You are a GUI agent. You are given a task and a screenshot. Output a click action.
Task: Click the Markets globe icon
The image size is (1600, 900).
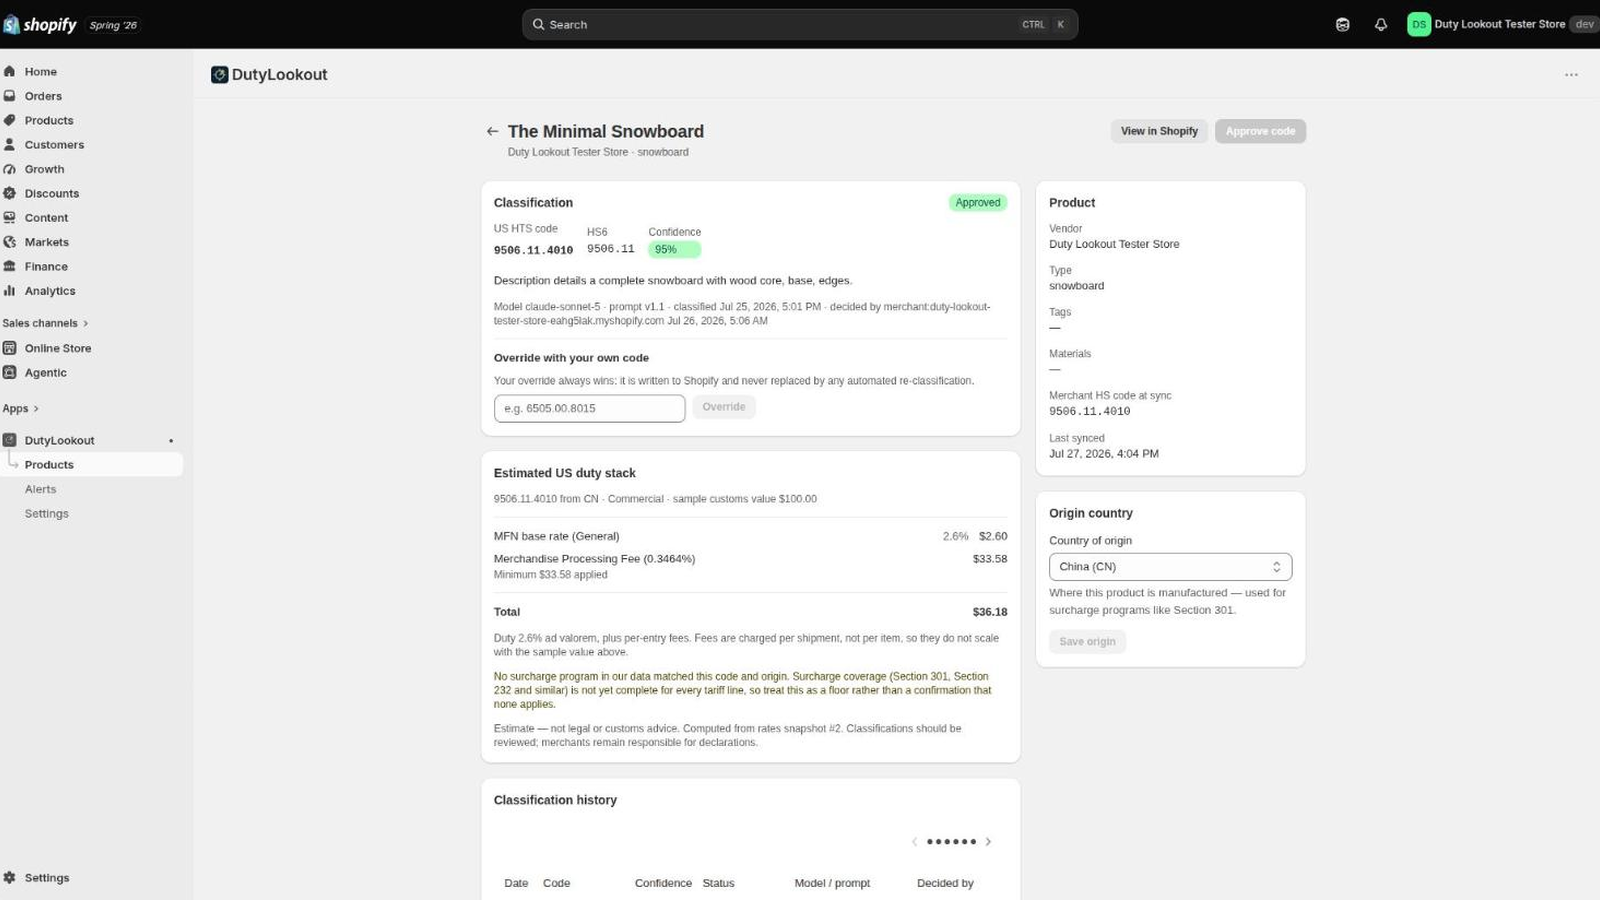[10, 242]
